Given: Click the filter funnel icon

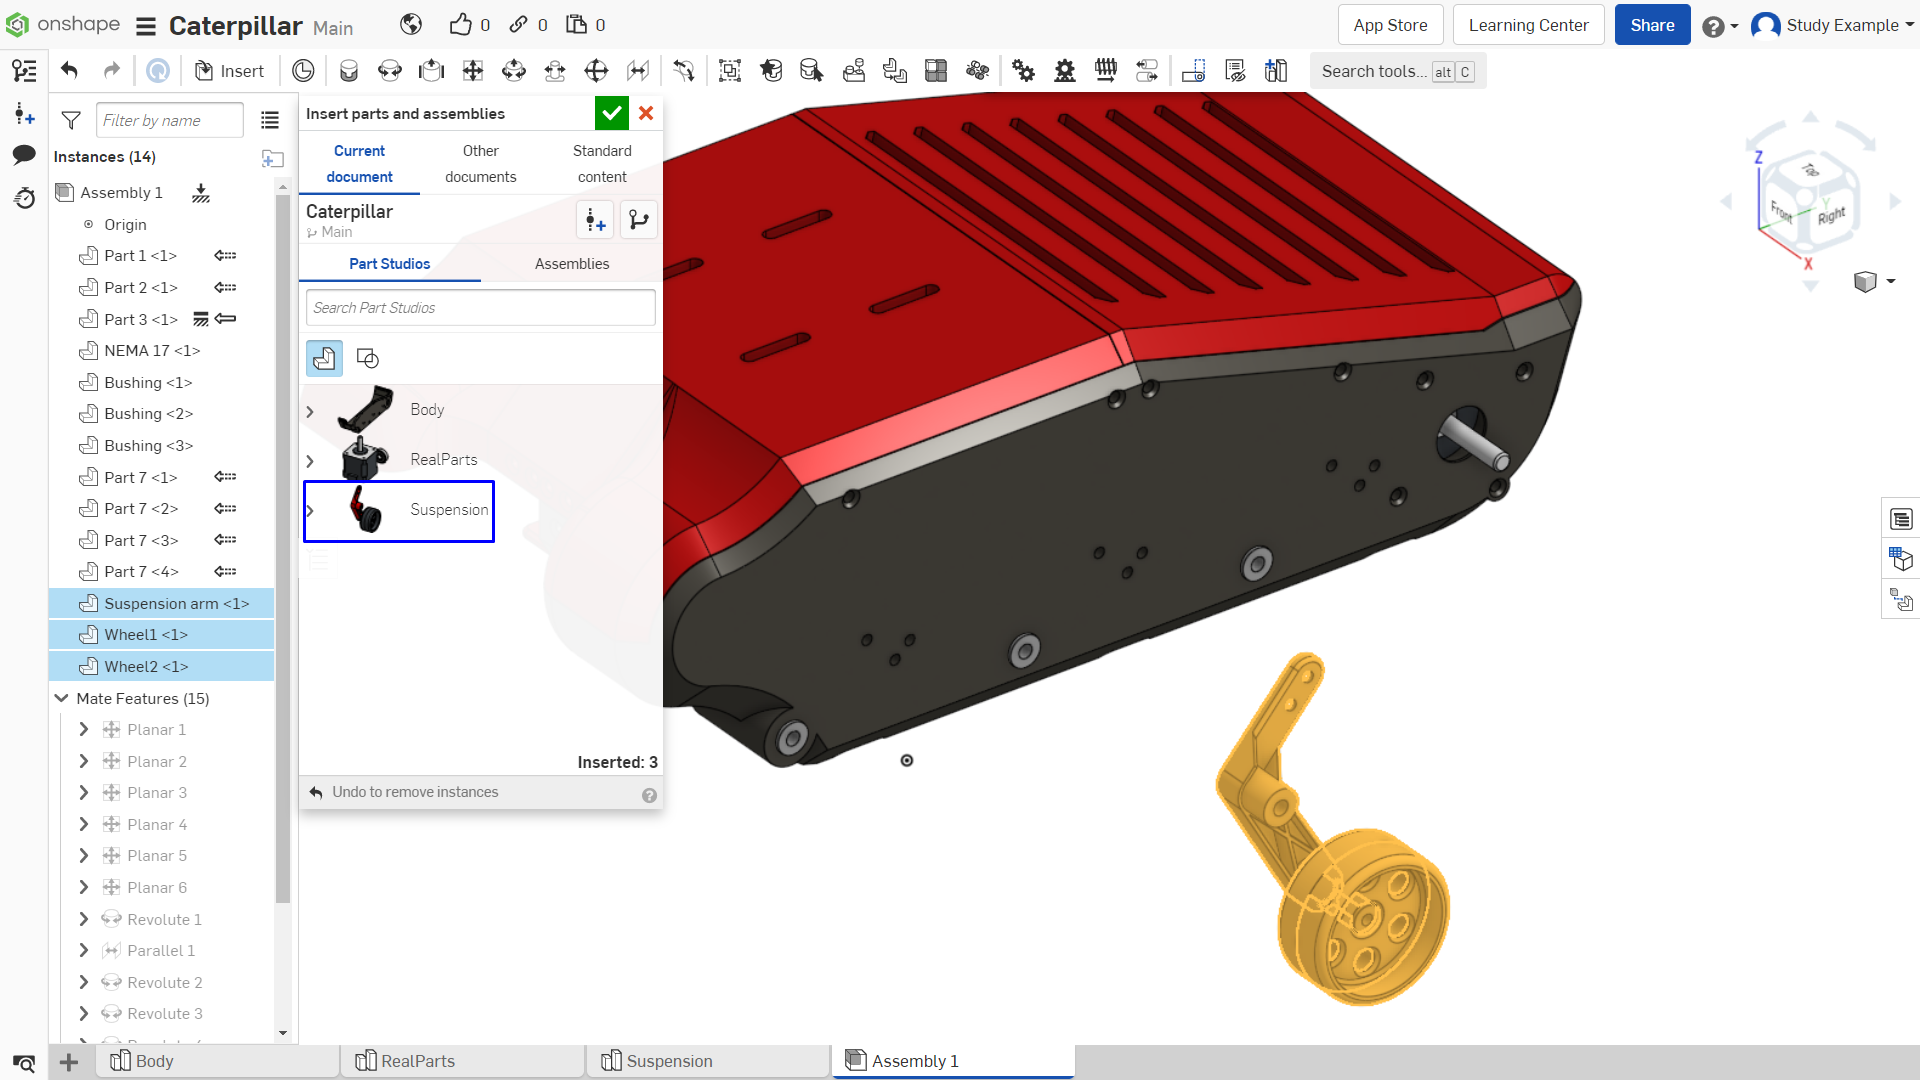Looking at the screenshot, I should point(71,120).
